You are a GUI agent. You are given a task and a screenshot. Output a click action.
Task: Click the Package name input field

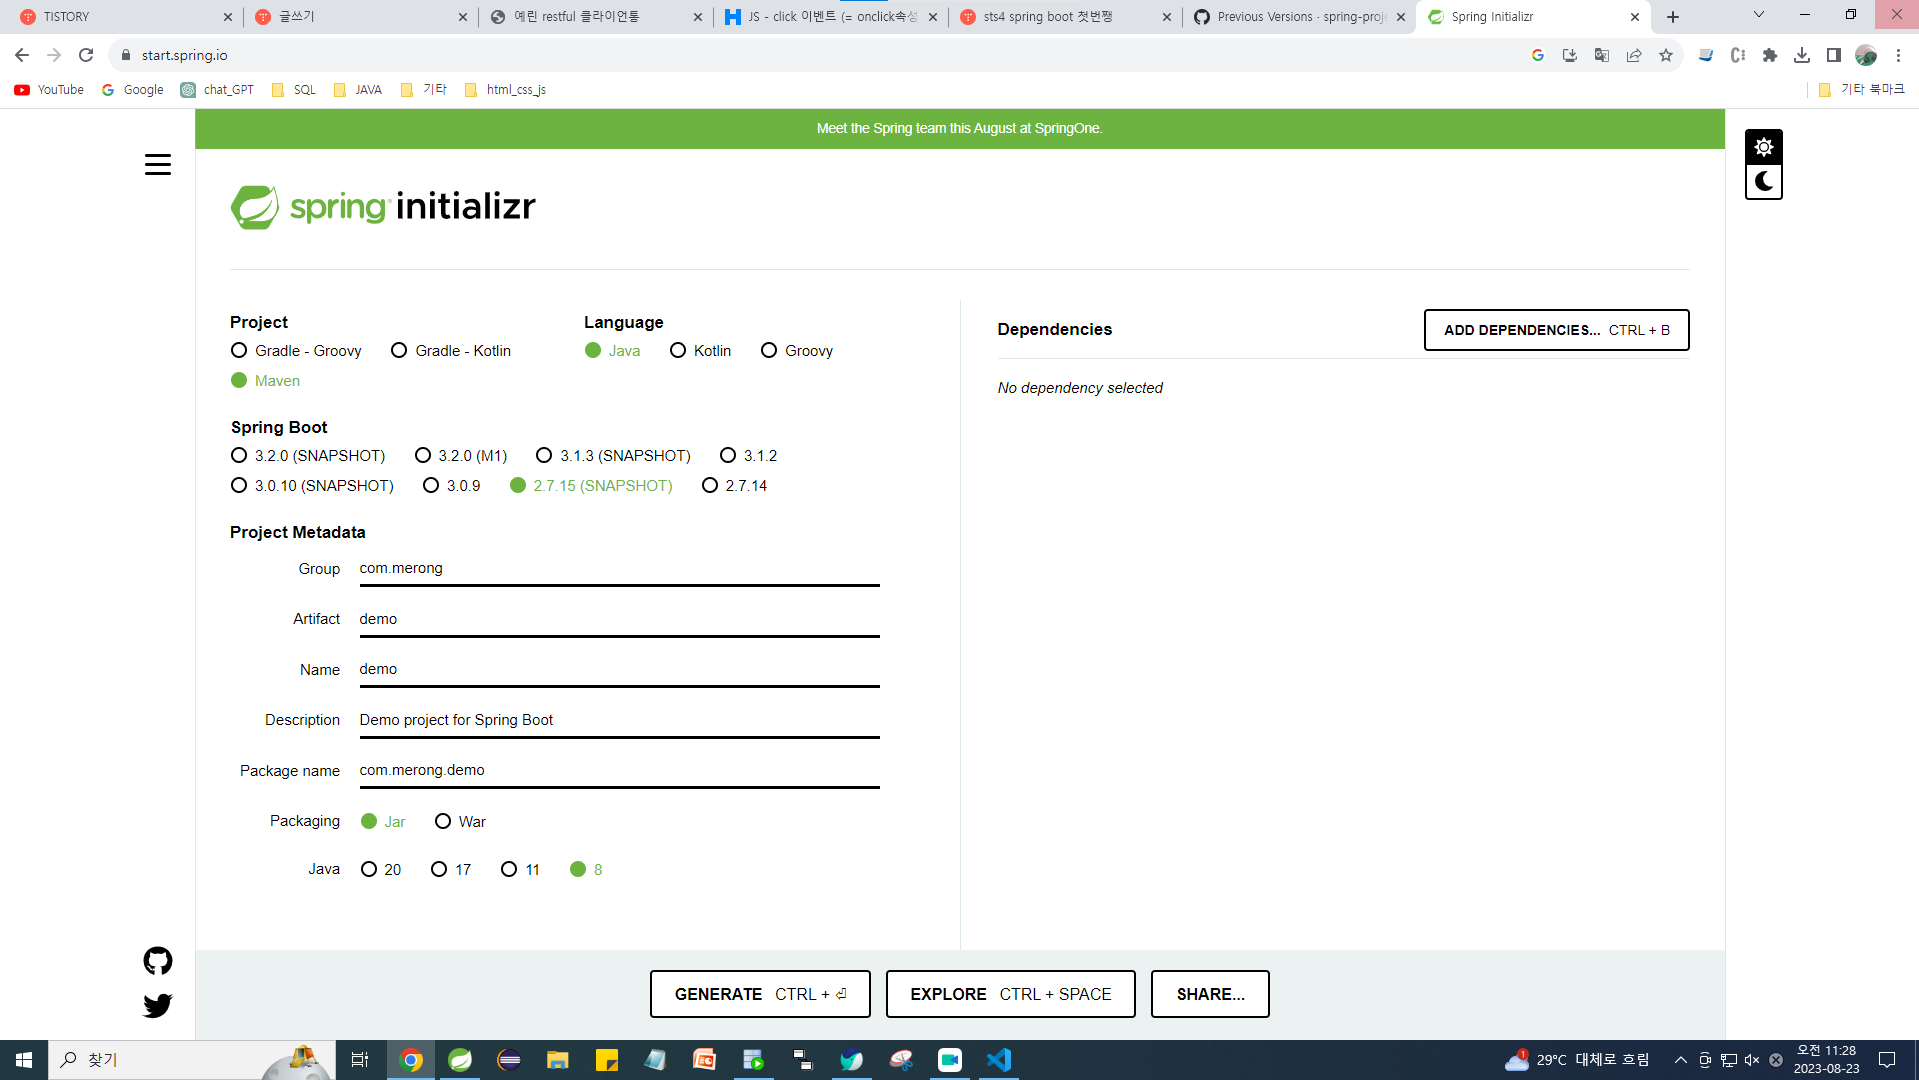619,771
